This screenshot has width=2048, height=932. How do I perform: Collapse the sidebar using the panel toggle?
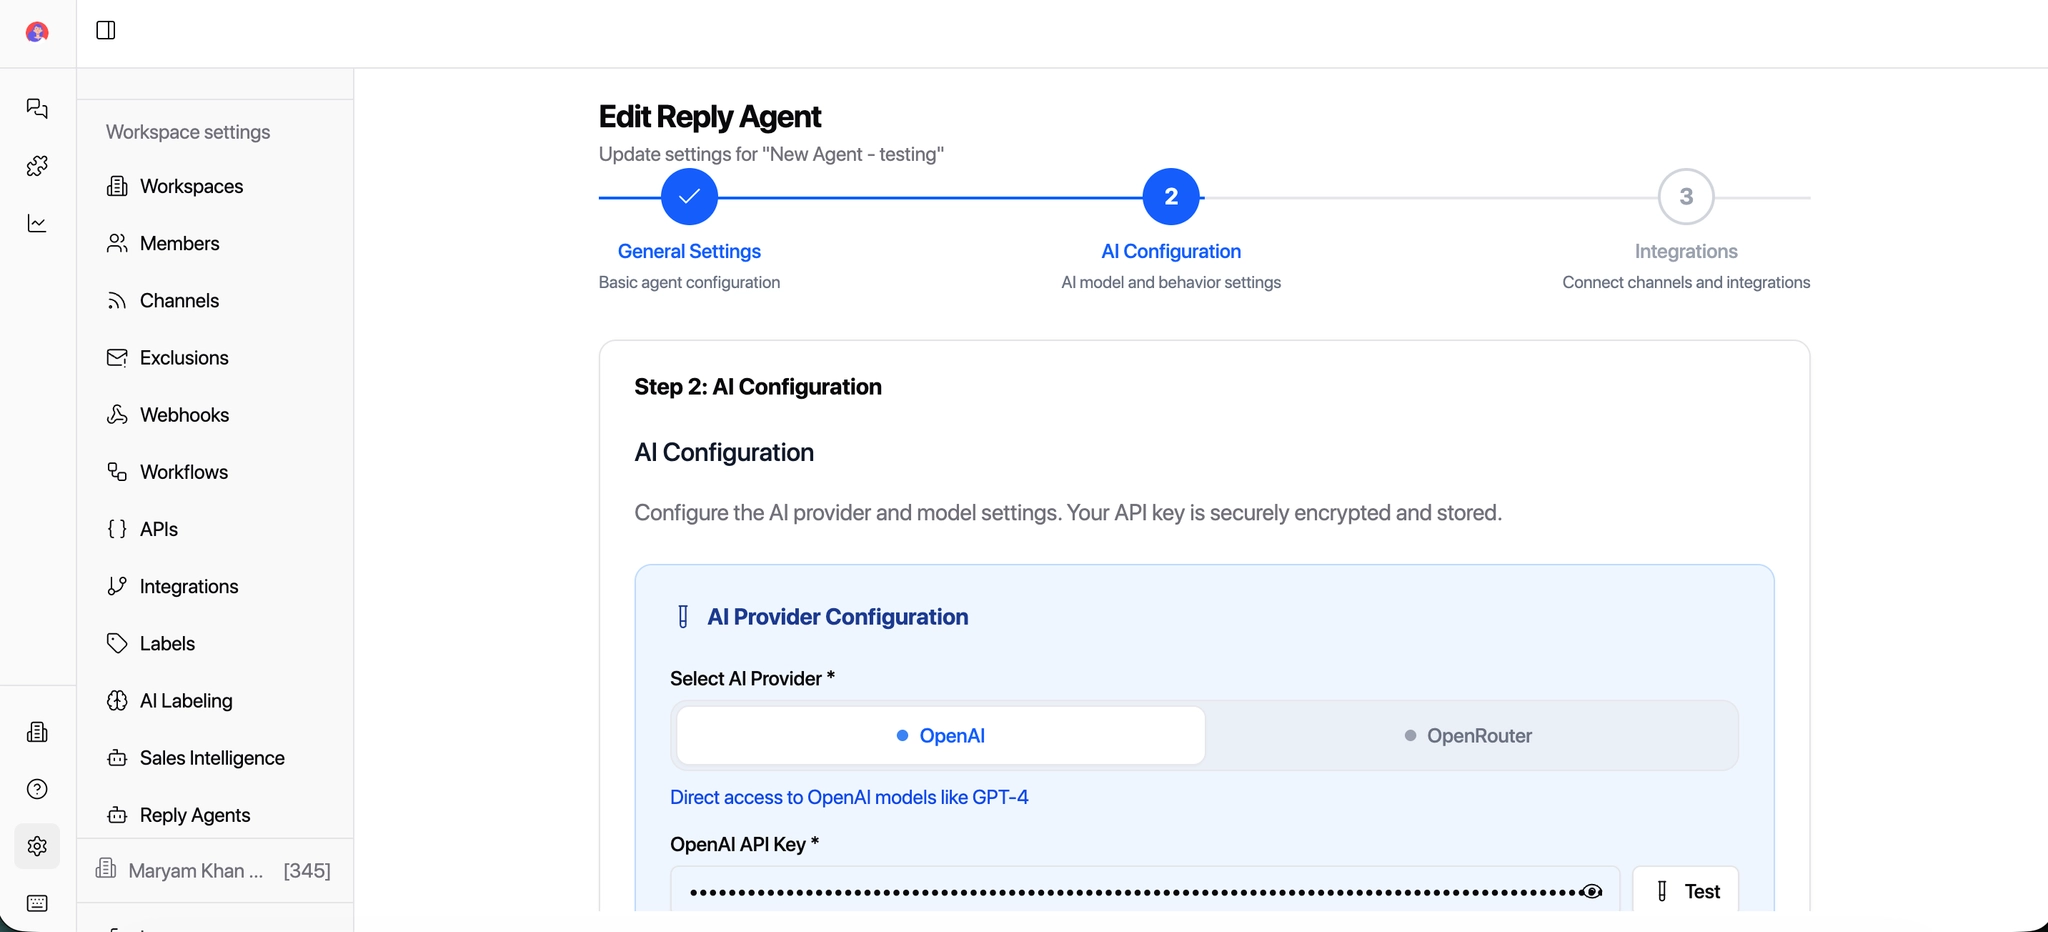pyautogui.click(x=105, y=30)
